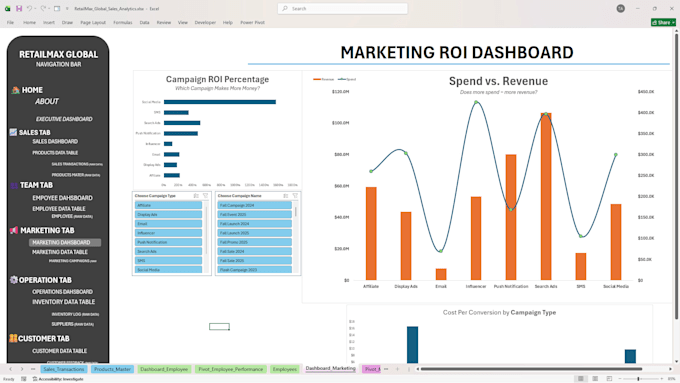Toggle the SMS slicer item
The image size is (680, 383).
coord(168,261)
